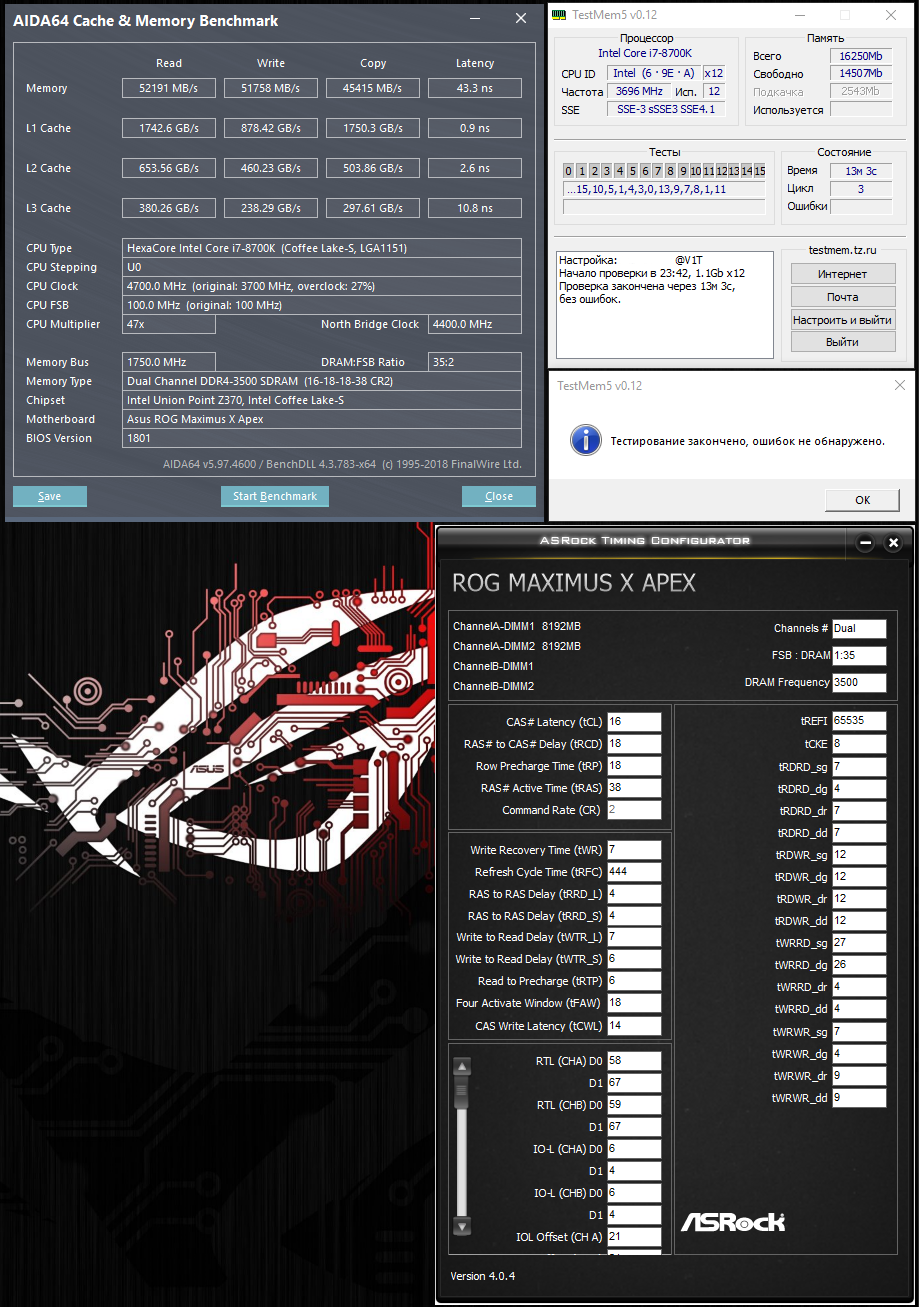Image resolution: width=919 pixels, height=1307 pixels.
Task: Click test number 15 box in Тесты
Action: (759, 171)
